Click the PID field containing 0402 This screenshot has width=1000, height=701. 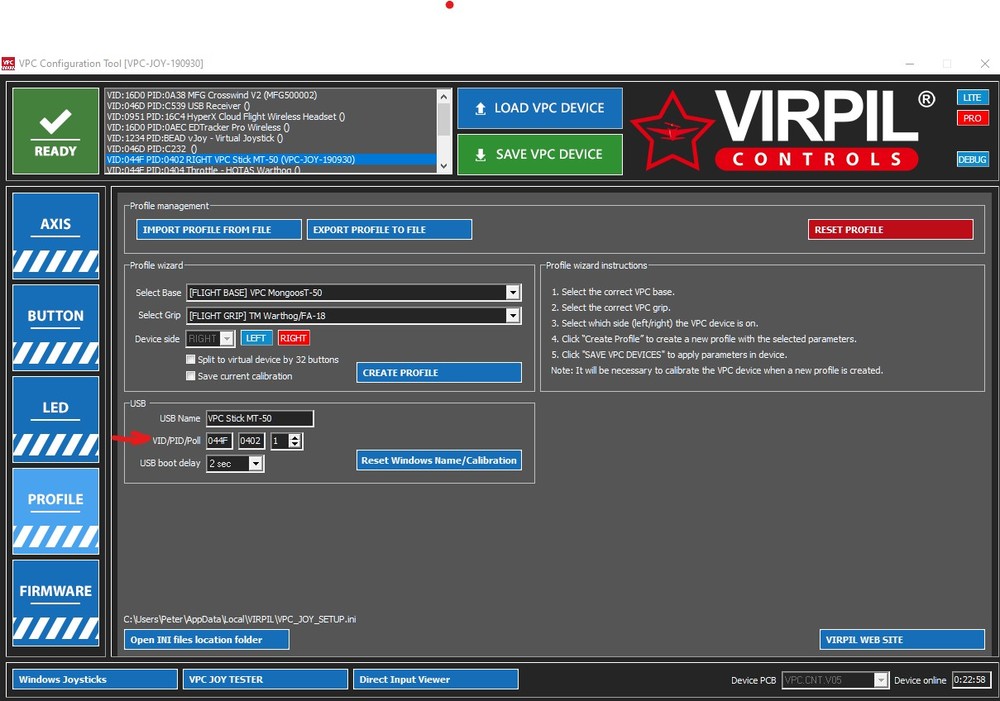(251, 441)
